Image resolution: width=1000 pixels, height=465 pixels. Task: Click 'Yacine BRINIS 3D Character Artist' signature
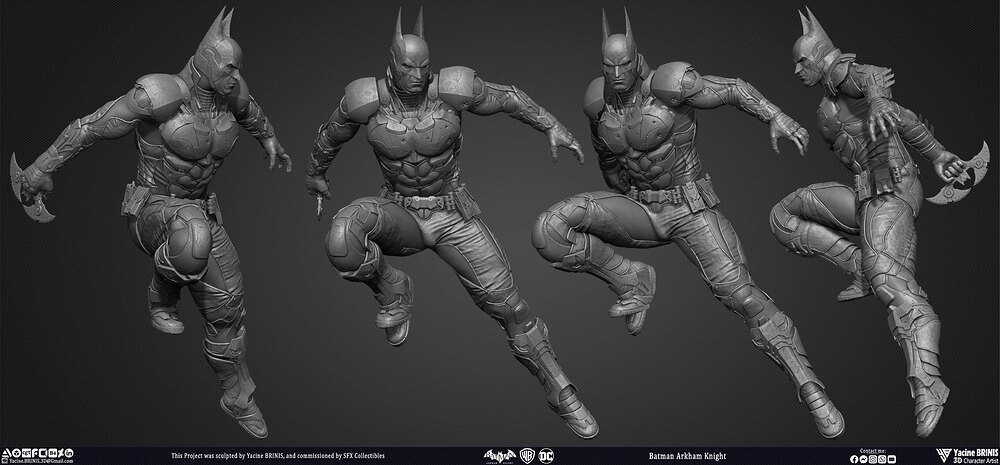pos(976,455)
